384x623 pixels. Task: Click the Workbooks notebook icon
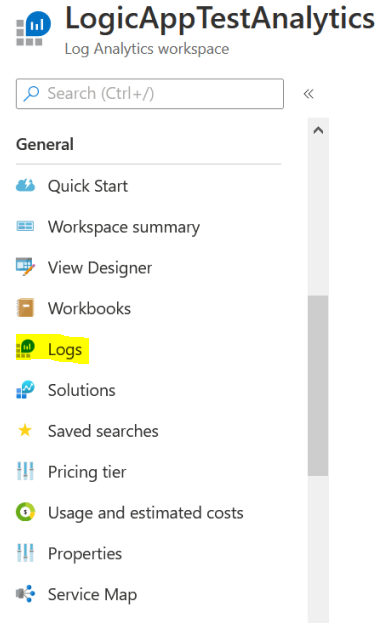25,308
